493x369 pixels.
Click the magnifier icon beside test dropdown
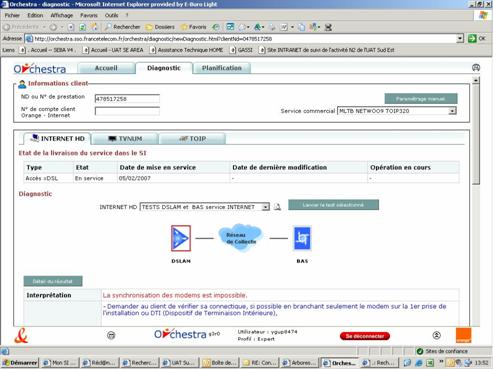277,207
